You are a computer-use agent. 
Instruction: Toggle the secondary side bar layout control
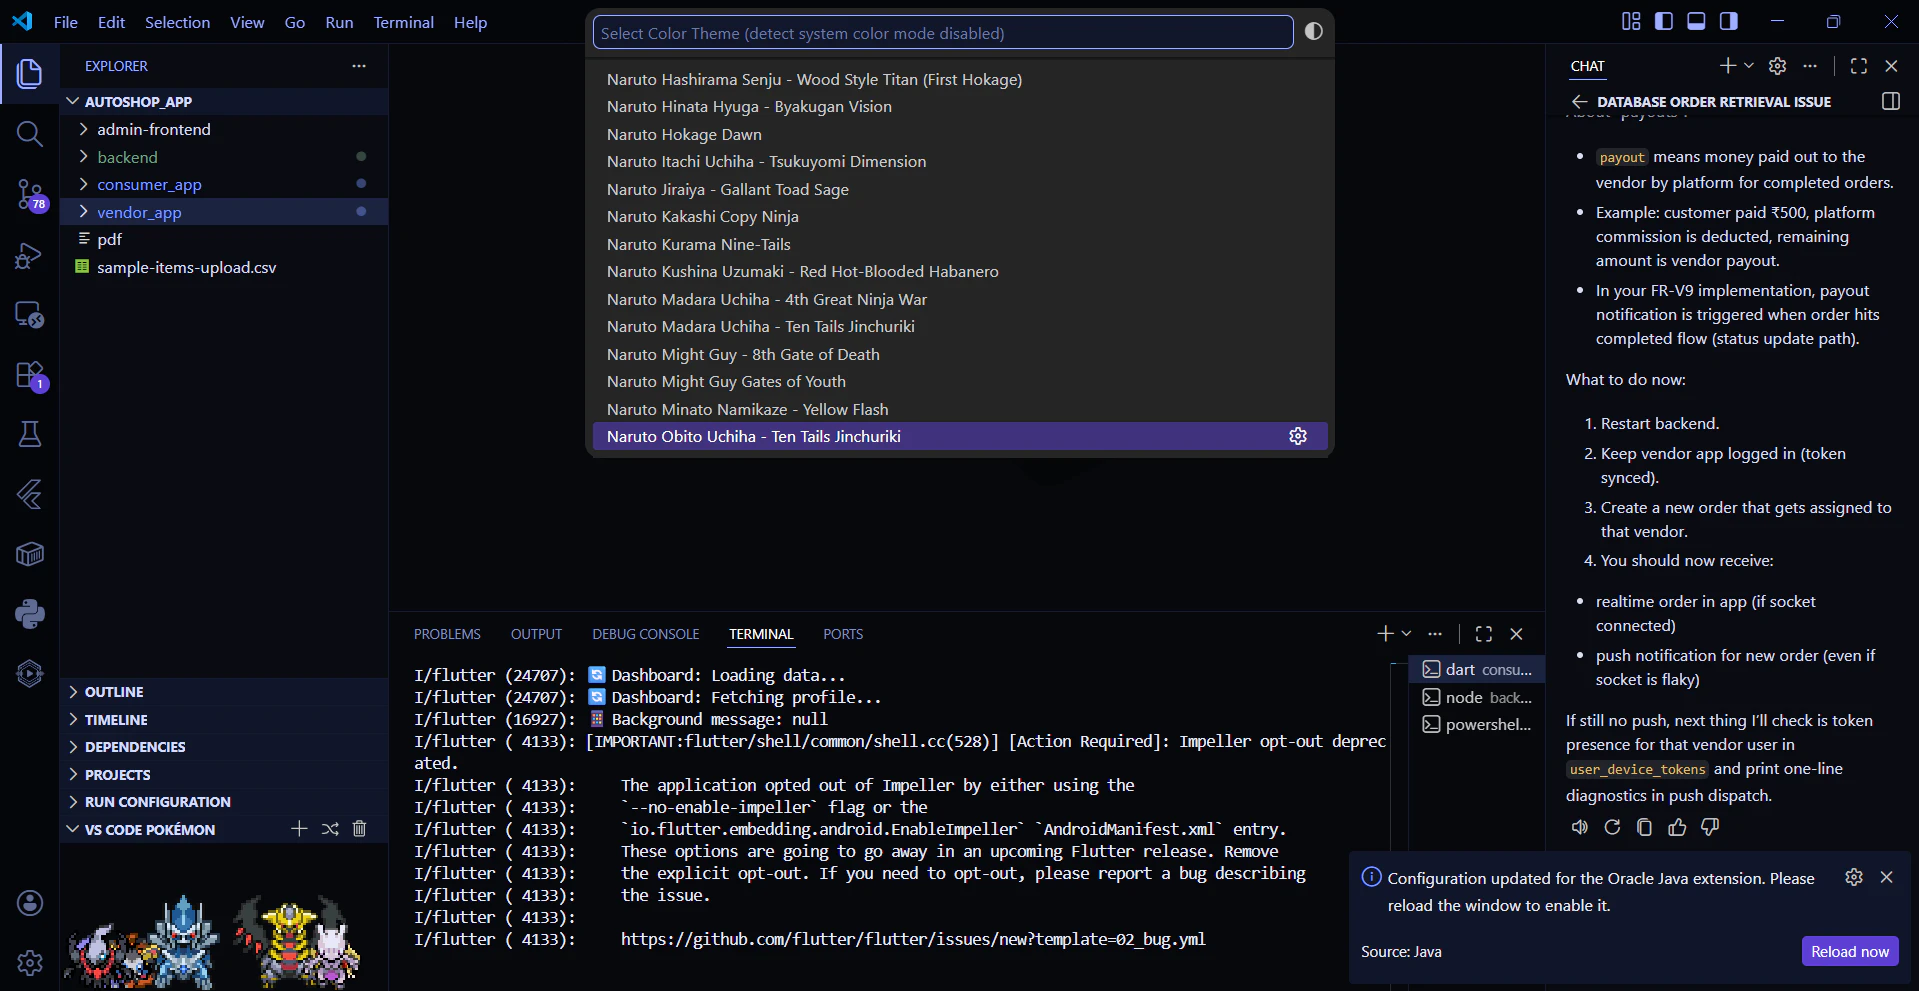[x=1729, y=20]
